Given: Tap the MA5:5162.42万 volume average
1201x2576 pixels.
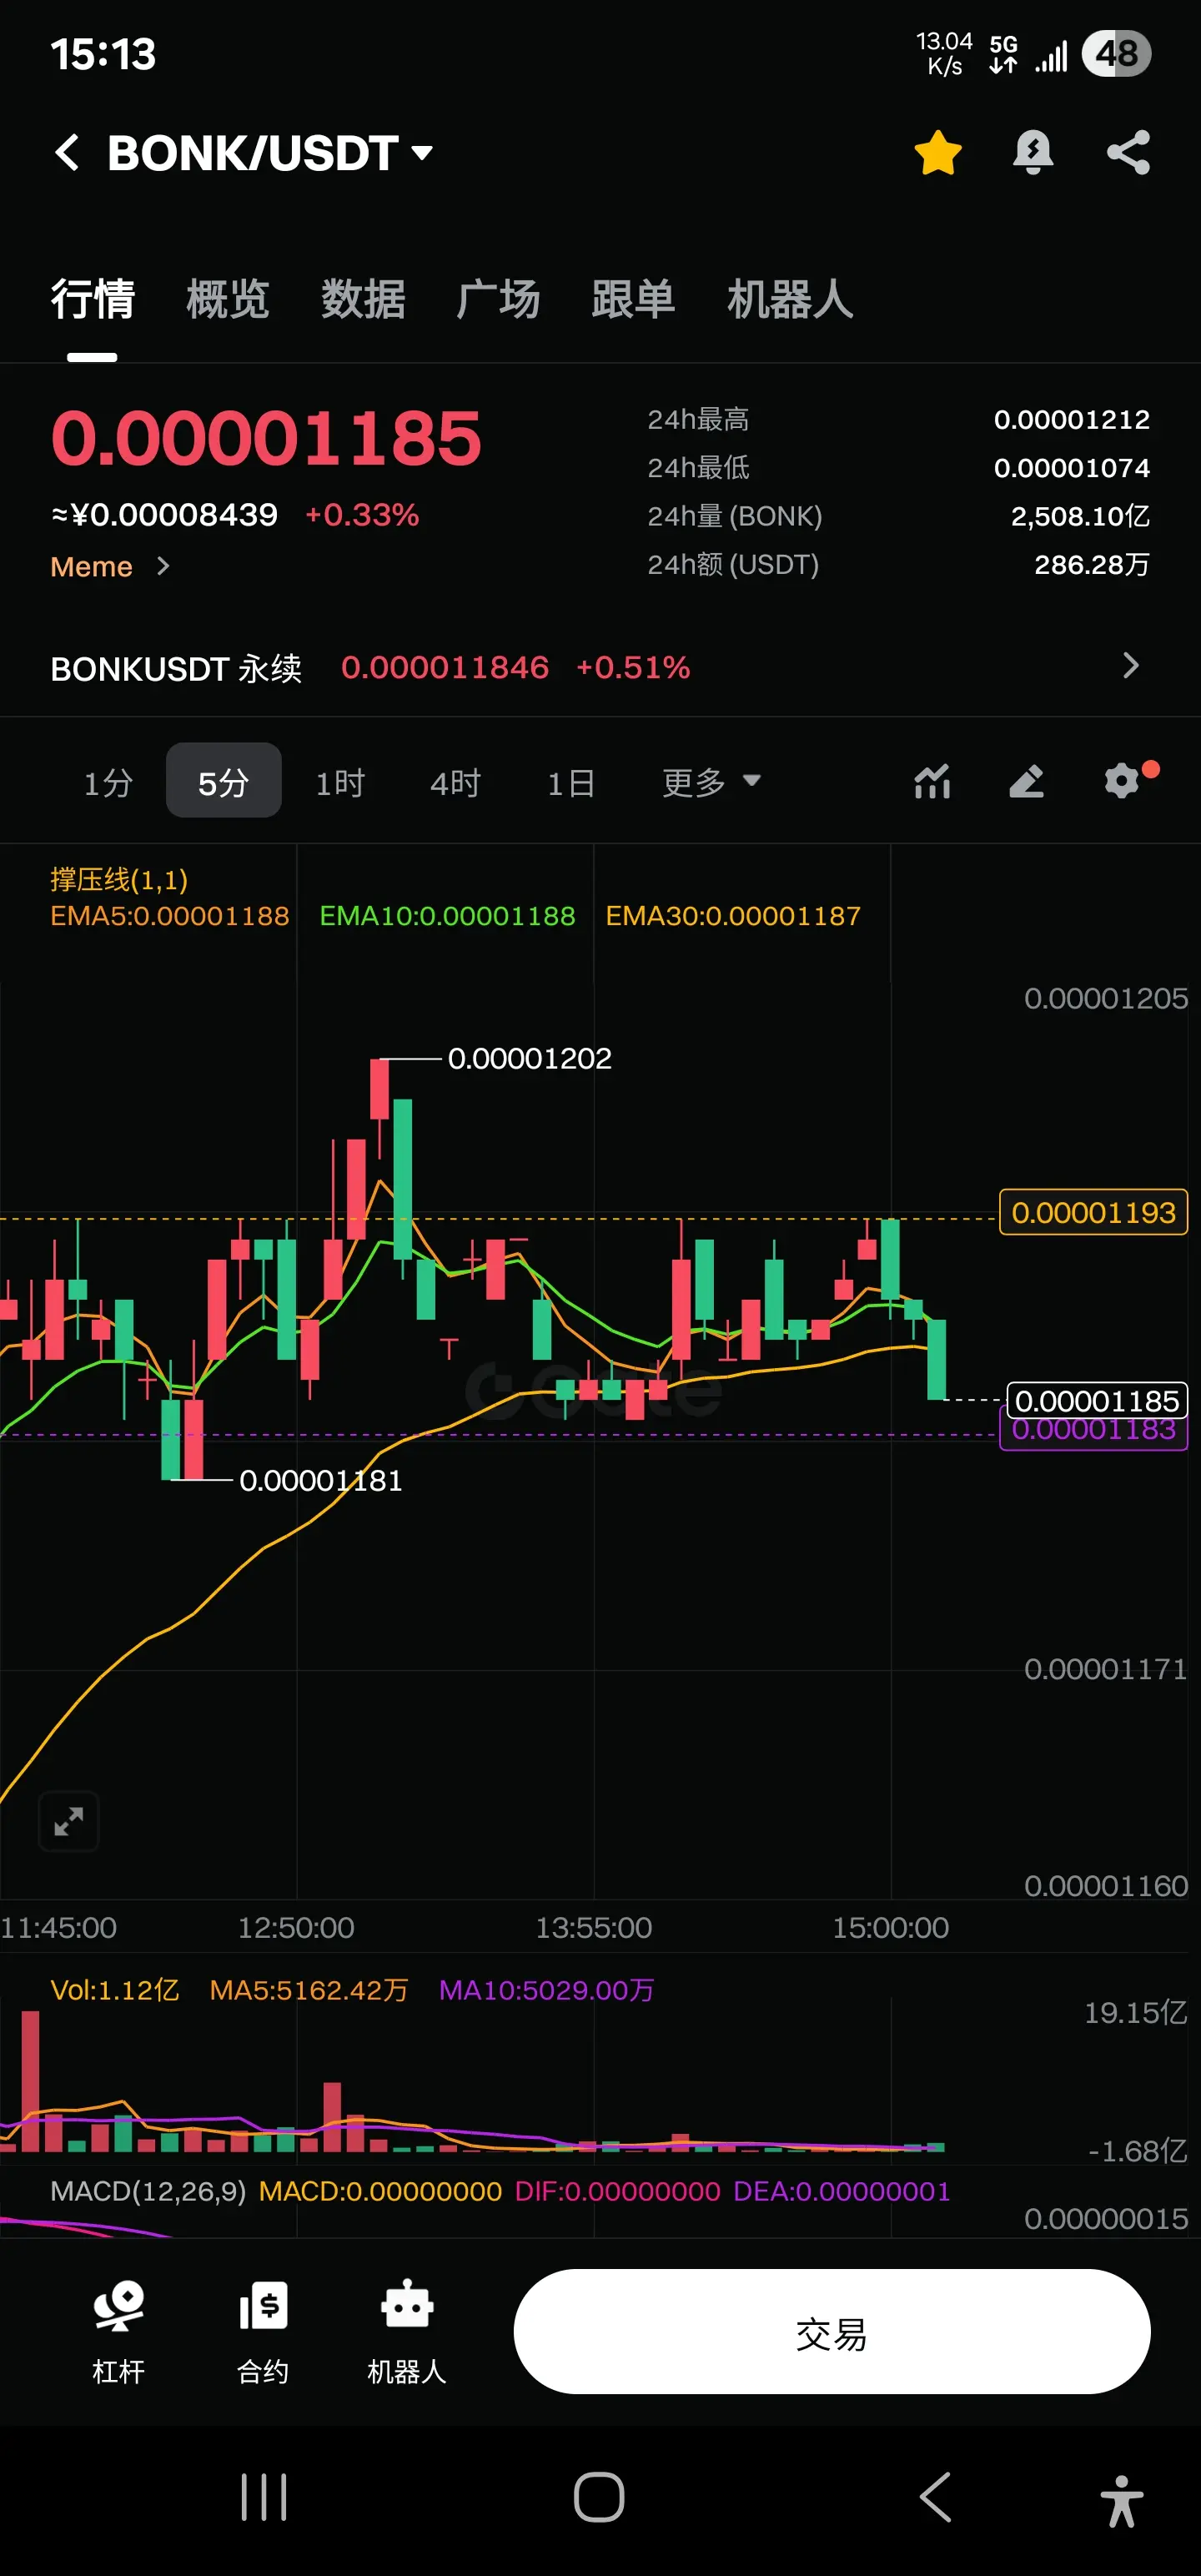Looking at the screenshot, I should click(x=308, y=1990).
